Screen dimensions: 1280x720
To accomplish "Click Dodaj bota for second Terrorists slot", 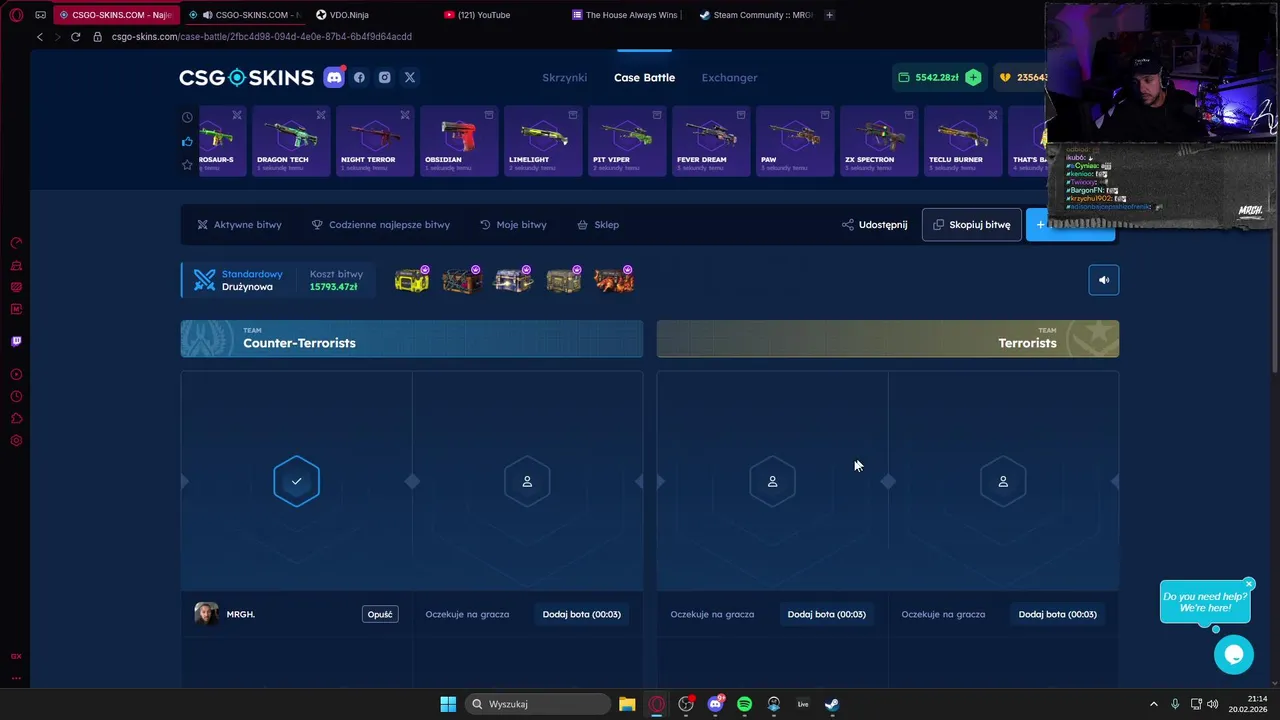I will (1057, 614).
